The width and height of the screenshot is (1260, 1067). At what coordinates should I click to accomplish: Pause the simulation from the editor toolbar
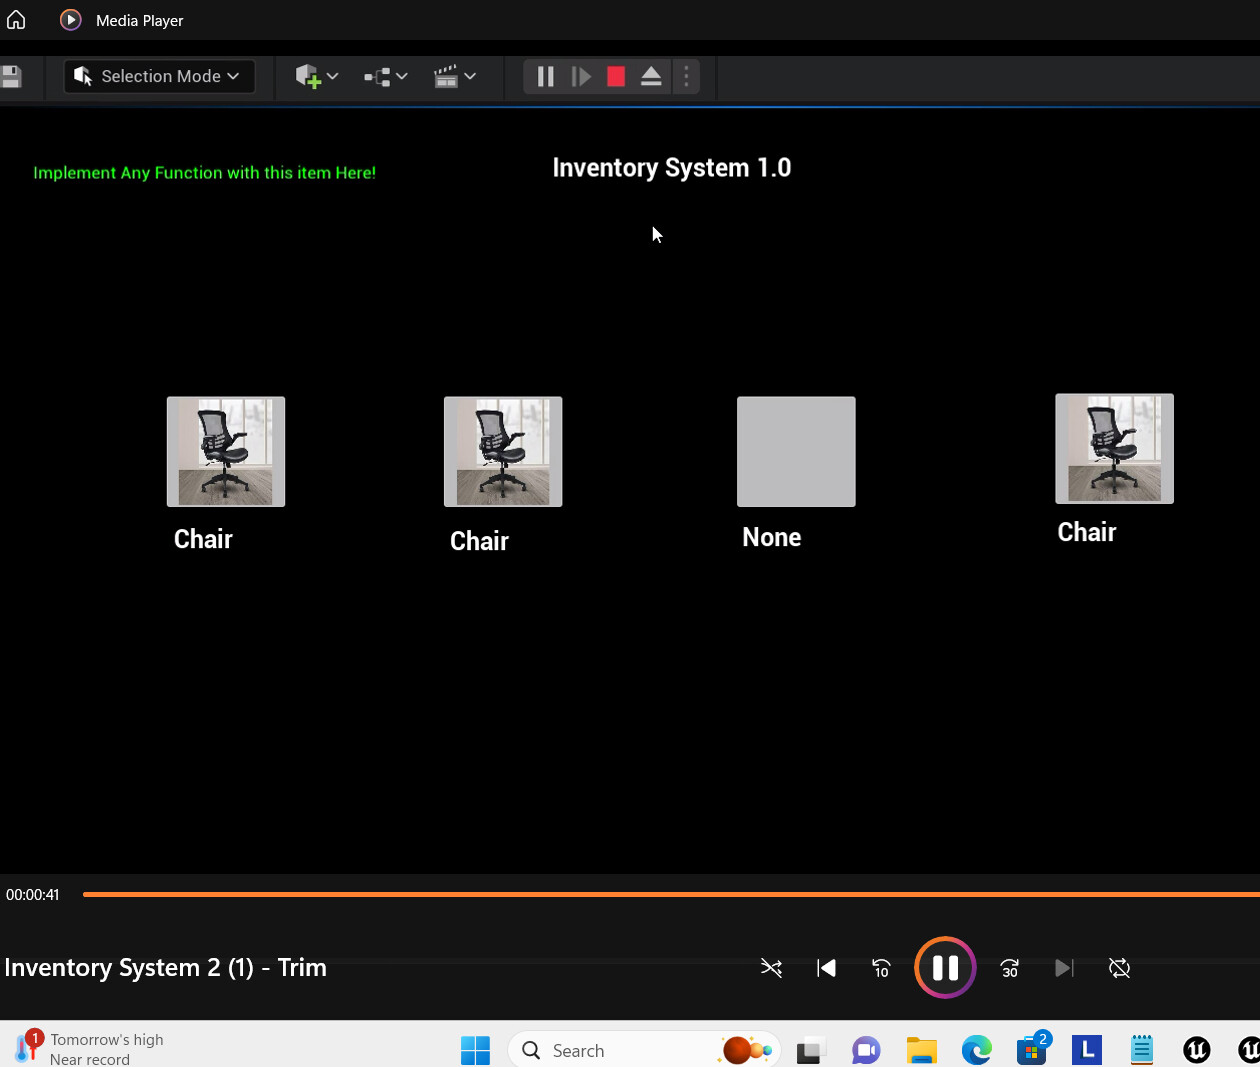545,76
